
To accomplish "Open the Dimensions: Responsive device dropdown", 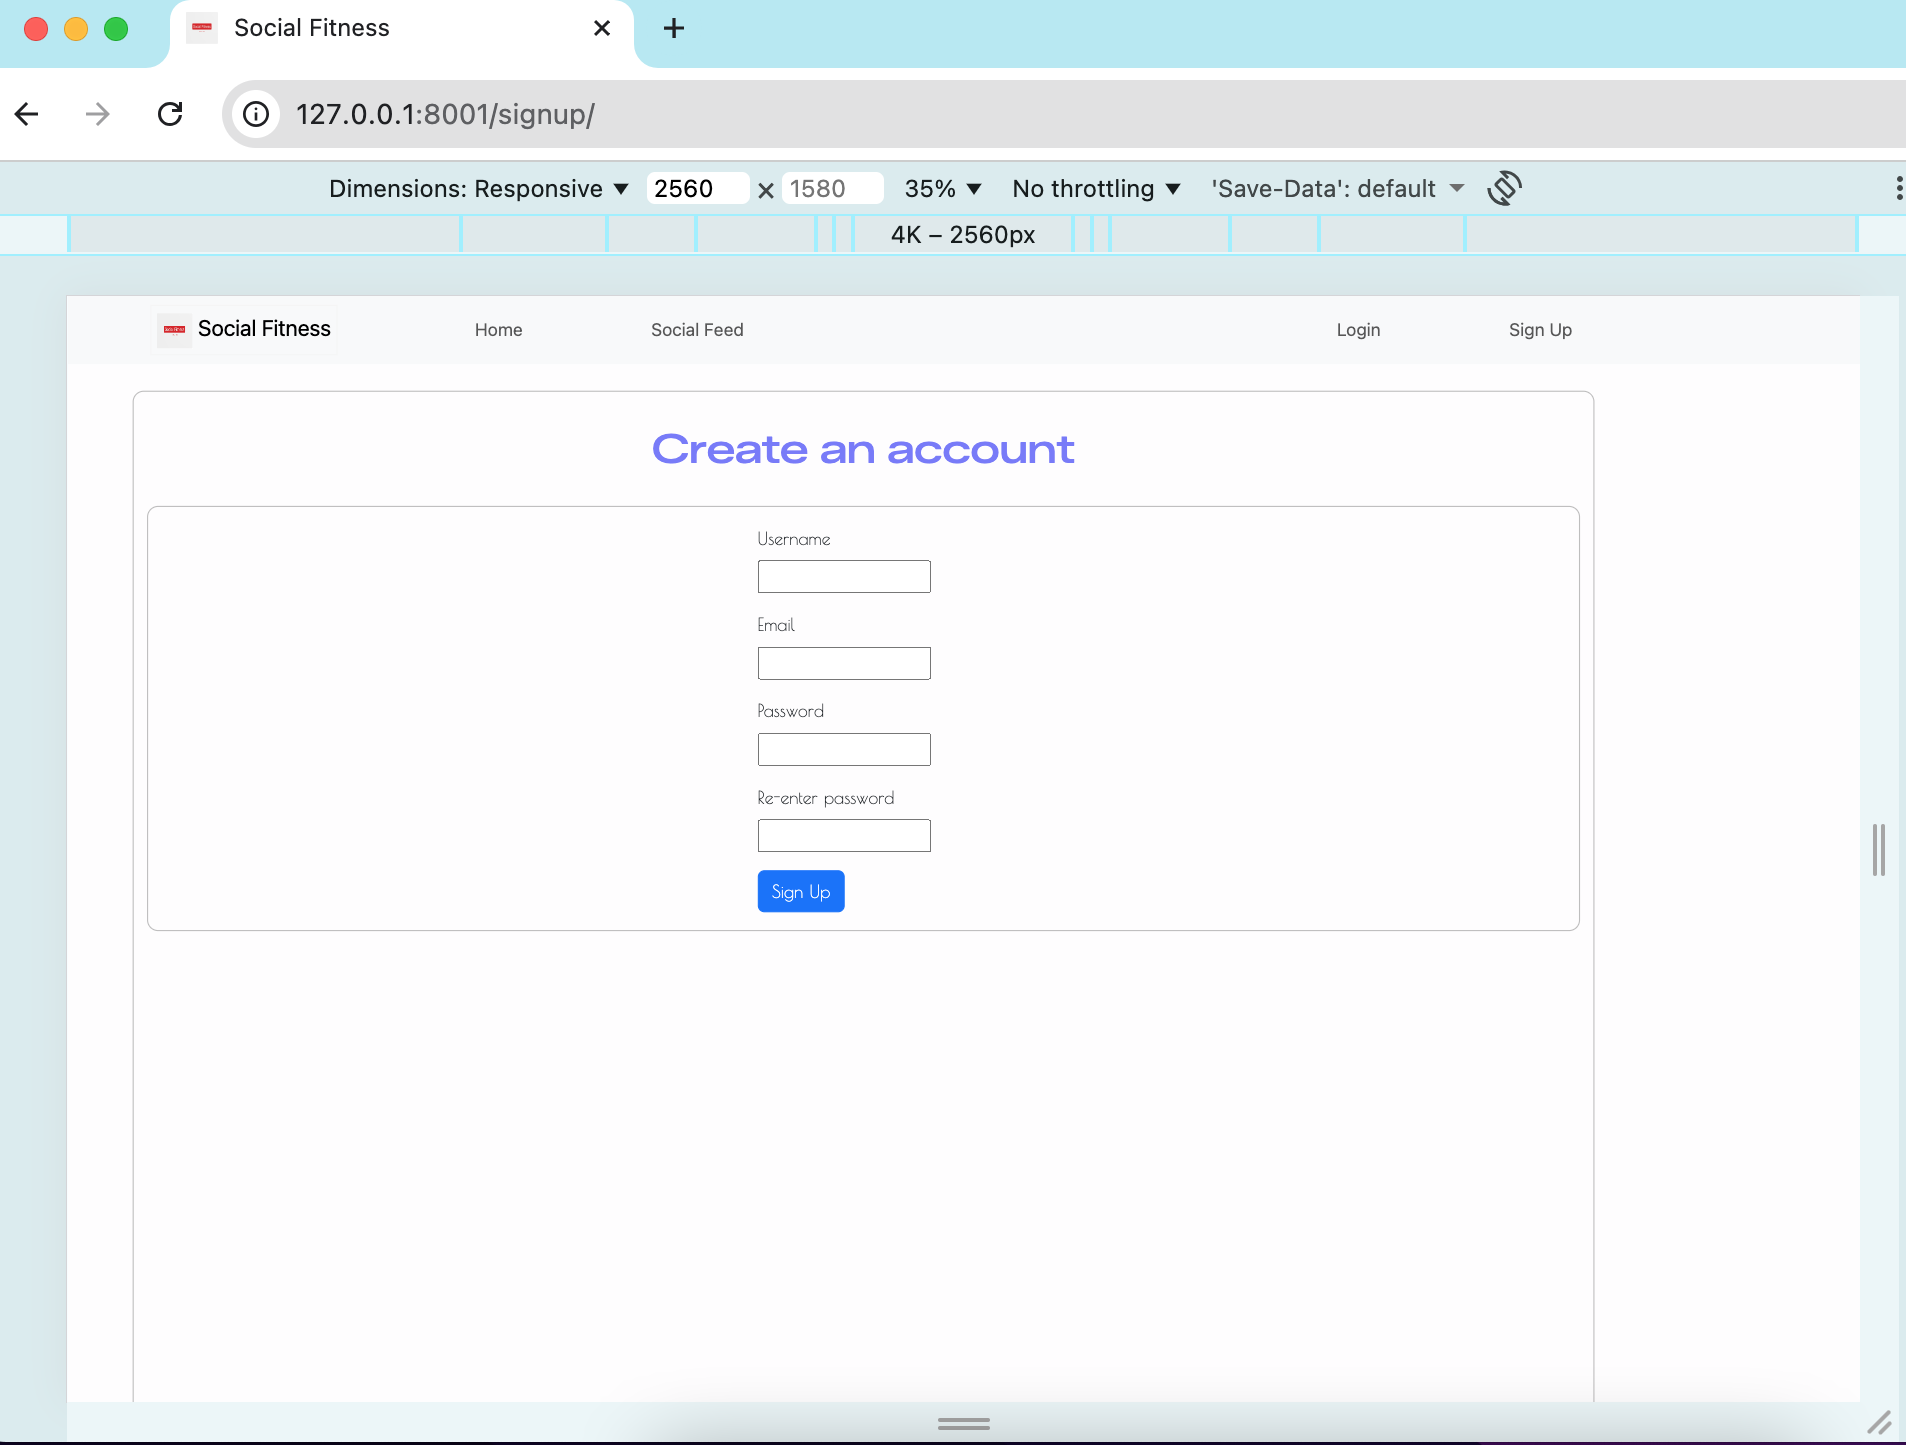I will coord(478,188).
